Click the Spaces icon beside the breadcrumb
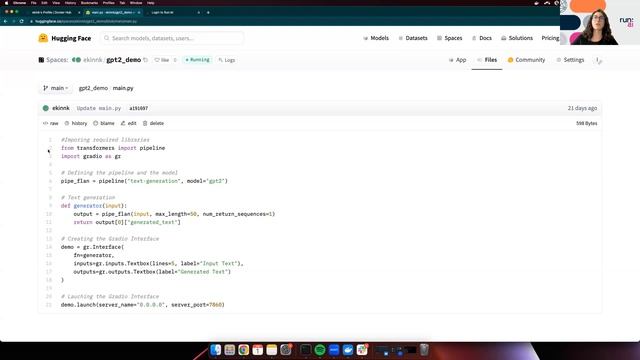The height and width of the screenshot is (360, 640). [41, 60]
